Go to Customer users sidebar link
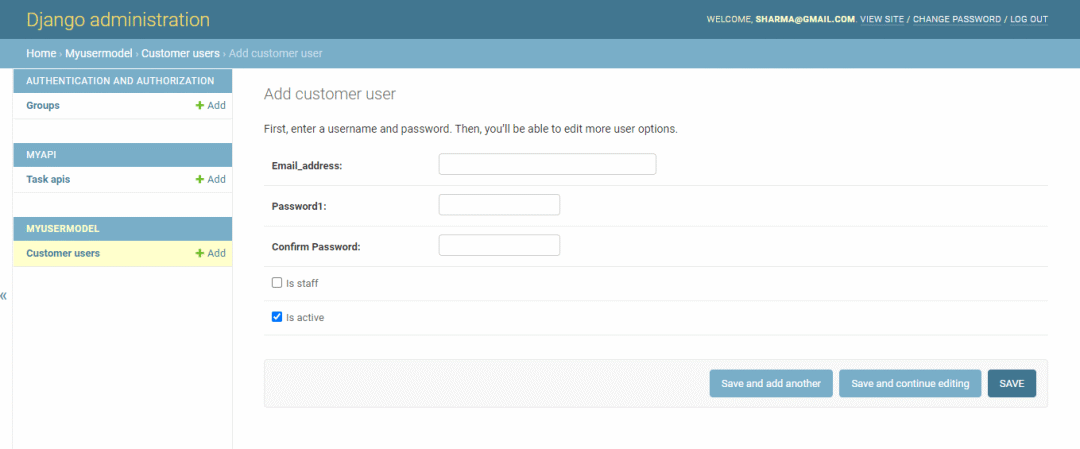1080x449 pixels. coord(63,253)
